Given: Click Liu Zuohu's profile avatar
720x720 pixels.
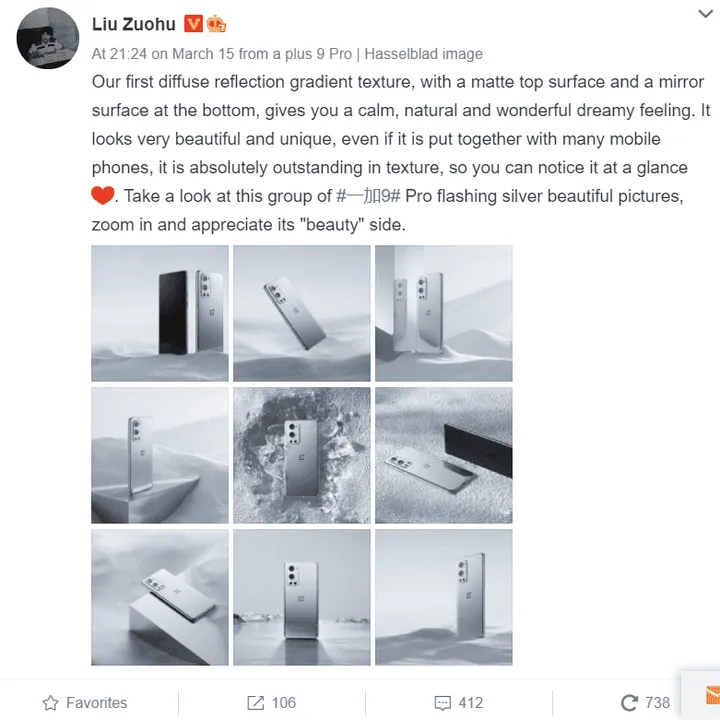Looking at the screenshot, I should coord(48,38).
